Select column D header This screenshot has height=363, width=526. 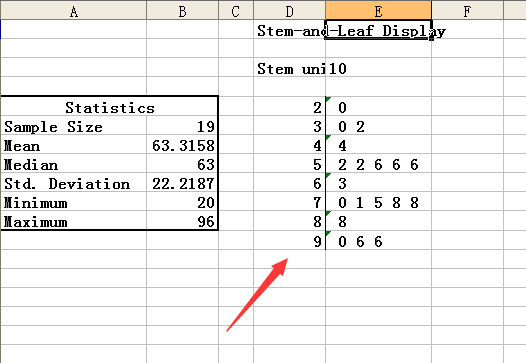290,10
